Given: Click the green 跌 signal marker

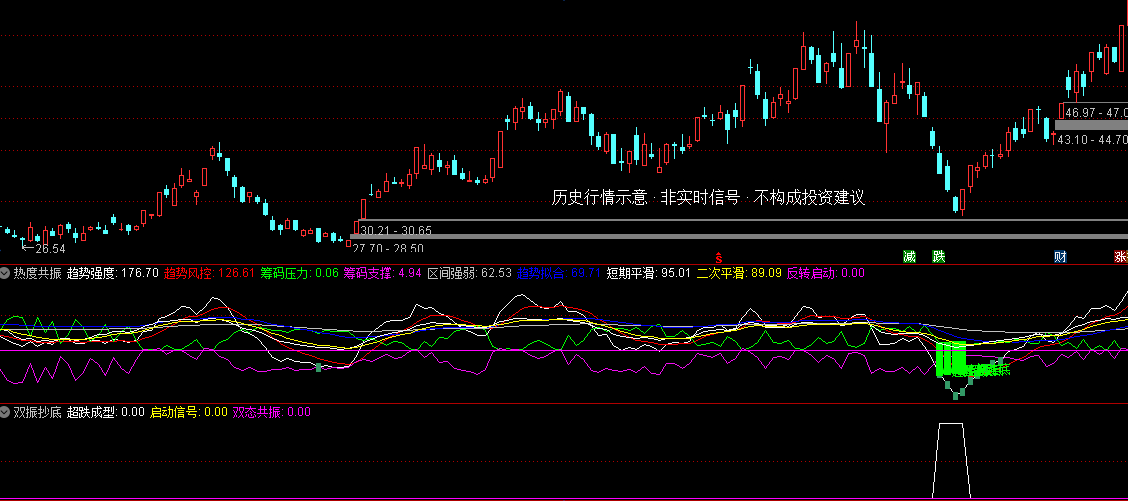Looking at the screenshot, I should point(939,256).
